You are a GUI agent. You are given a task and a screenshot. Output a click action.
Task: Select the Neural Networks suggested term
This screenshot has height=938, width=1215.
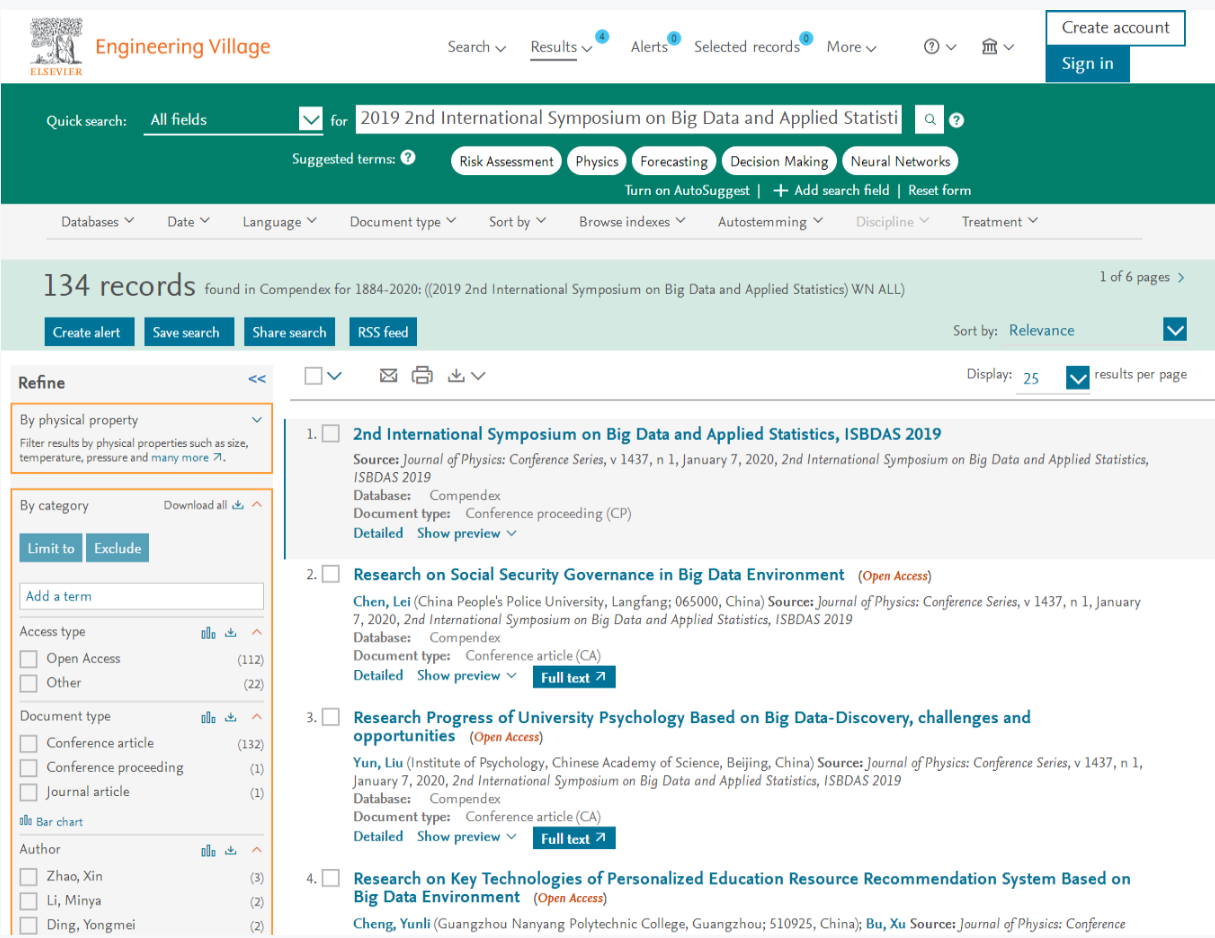click(x=900, y=161)
